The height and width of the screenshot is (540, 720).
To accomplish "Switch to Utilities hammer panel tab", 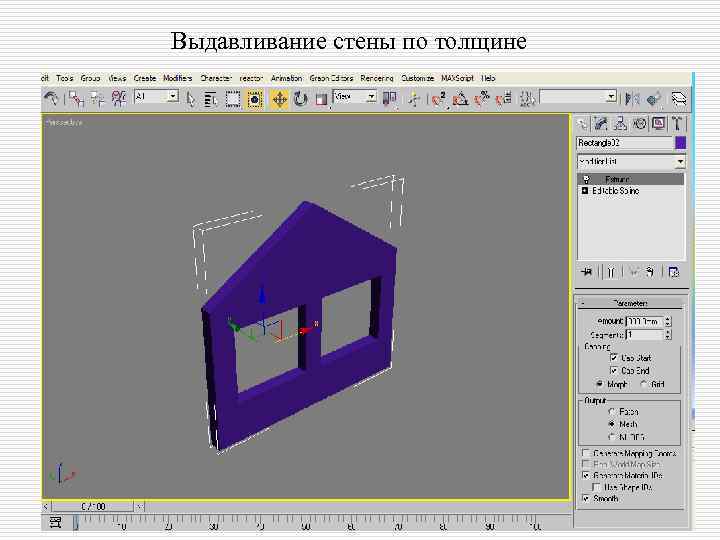I will (677, 124).
